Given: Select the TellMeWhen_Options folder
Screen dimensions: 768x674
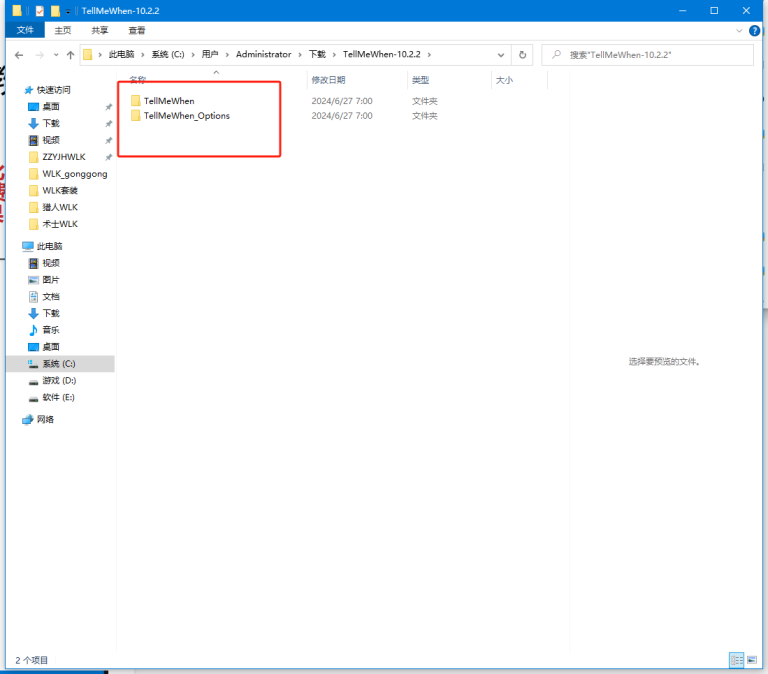Looking at the screenshot, I should tap(186, 116).
